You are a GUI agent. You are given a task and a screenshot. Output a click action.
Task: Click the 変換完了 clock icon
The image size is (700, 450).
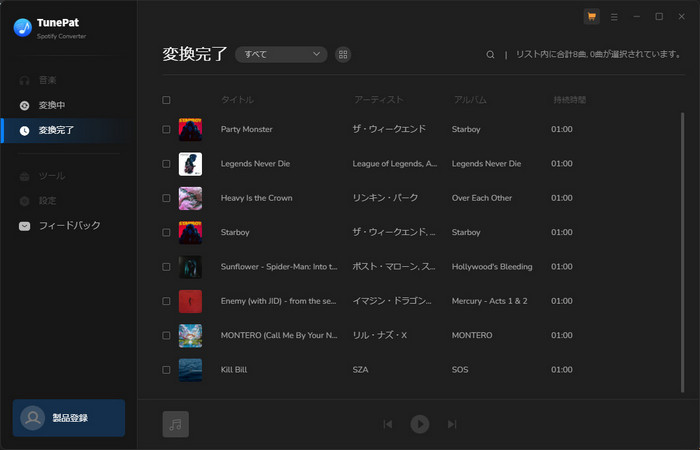pos(25,130)
